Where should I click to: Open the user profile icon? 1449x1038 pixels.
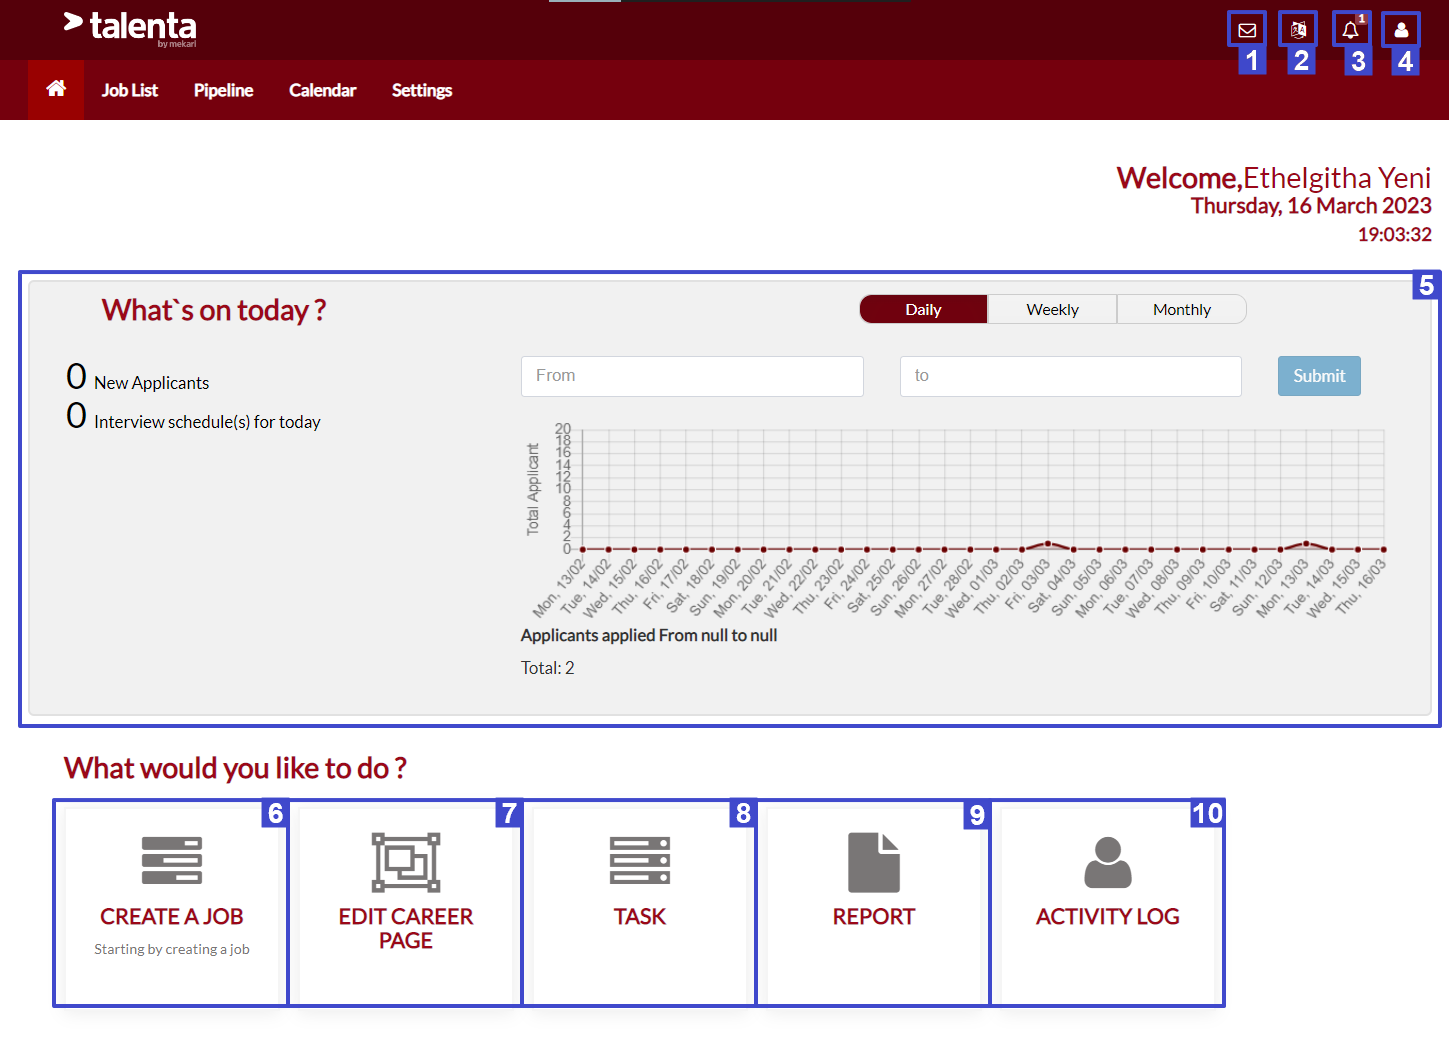(x=1401, y=29)
